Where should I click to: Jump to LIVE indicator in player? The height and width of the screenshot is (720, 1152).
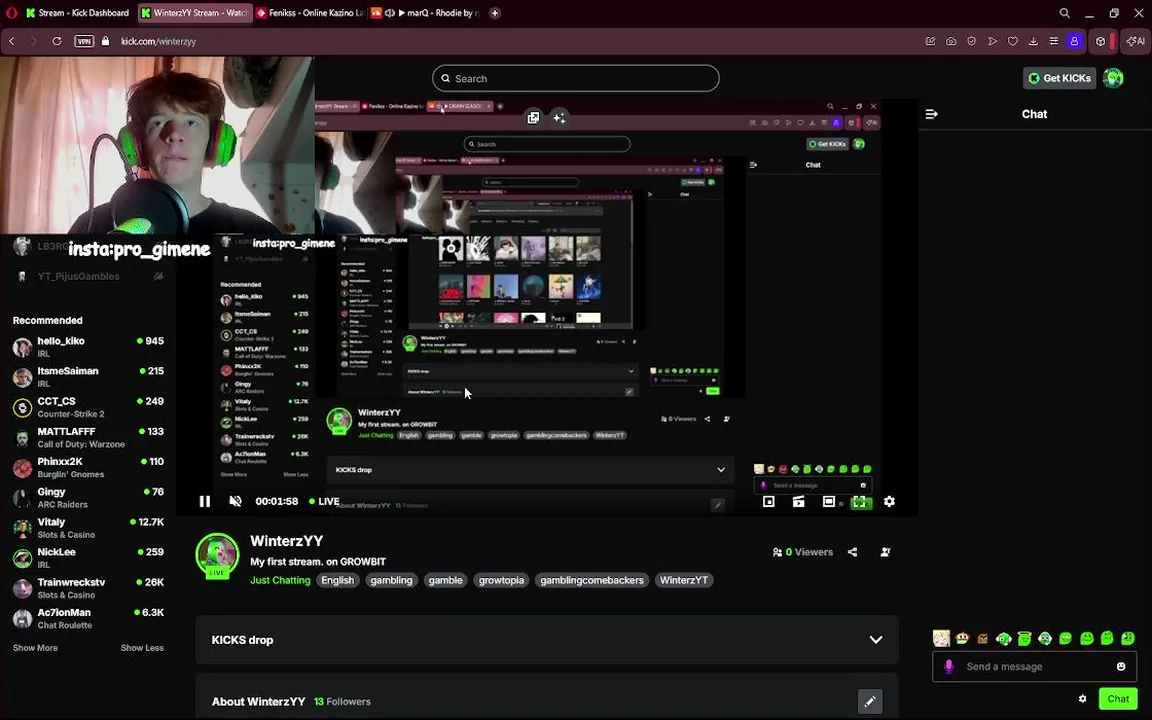tap(324, 501)
